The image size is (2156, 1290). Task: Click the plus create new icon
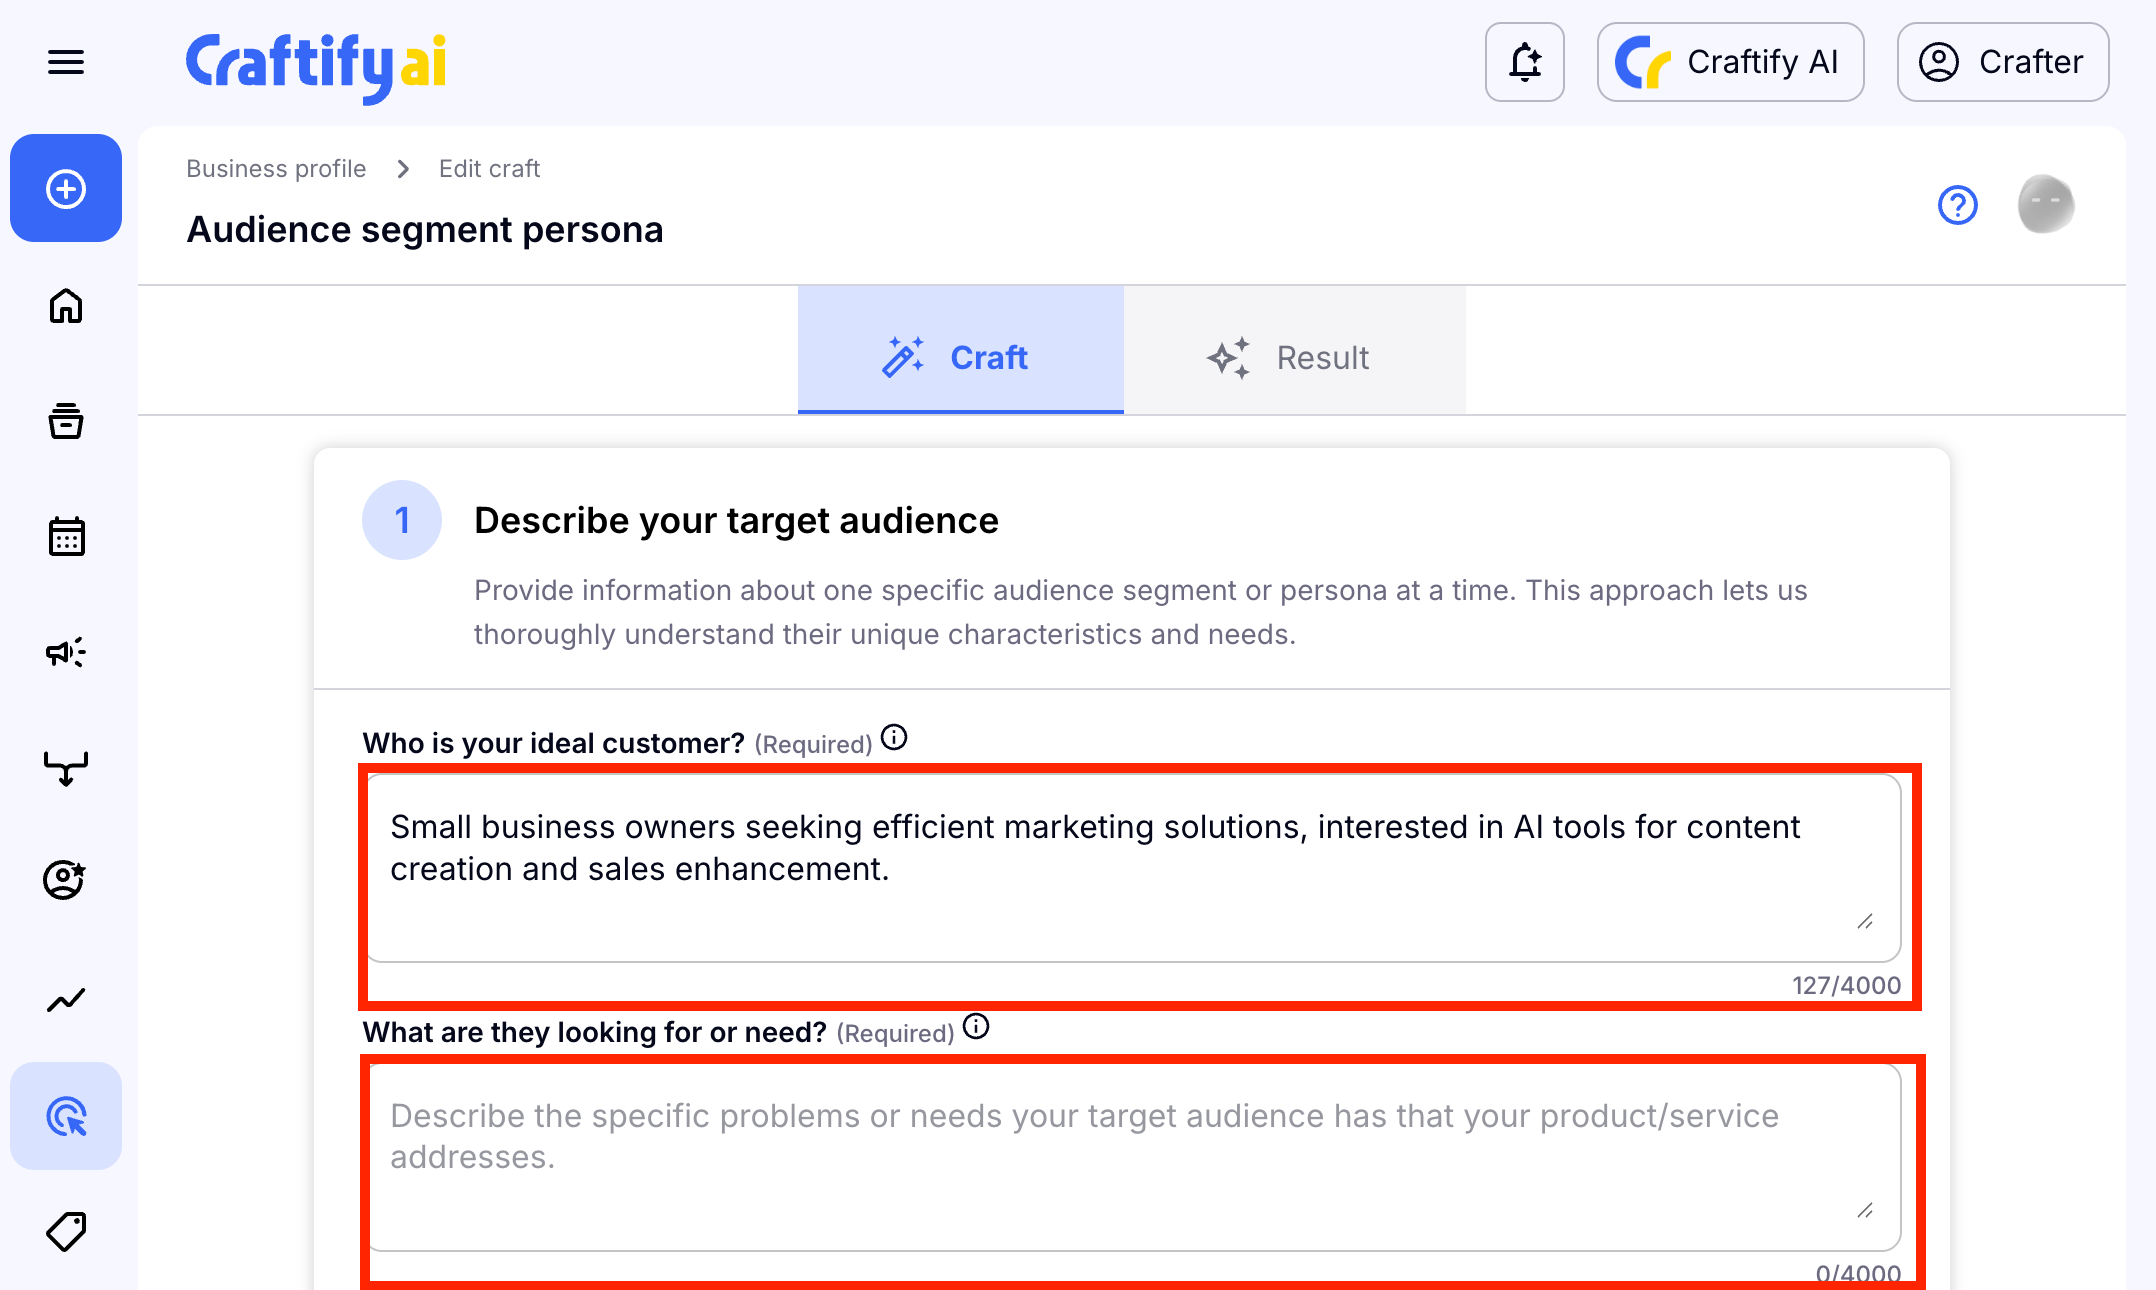[x=66, y=188]
